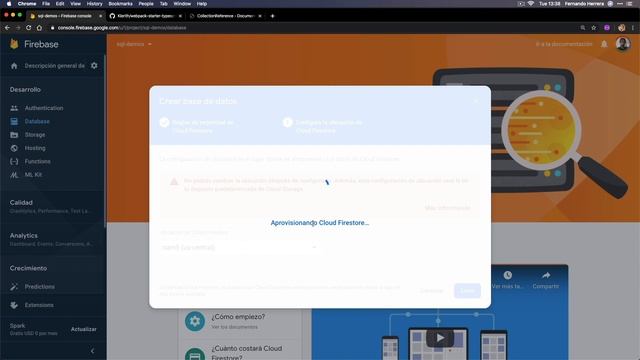Click the Authentication people icon

[14, 108]
